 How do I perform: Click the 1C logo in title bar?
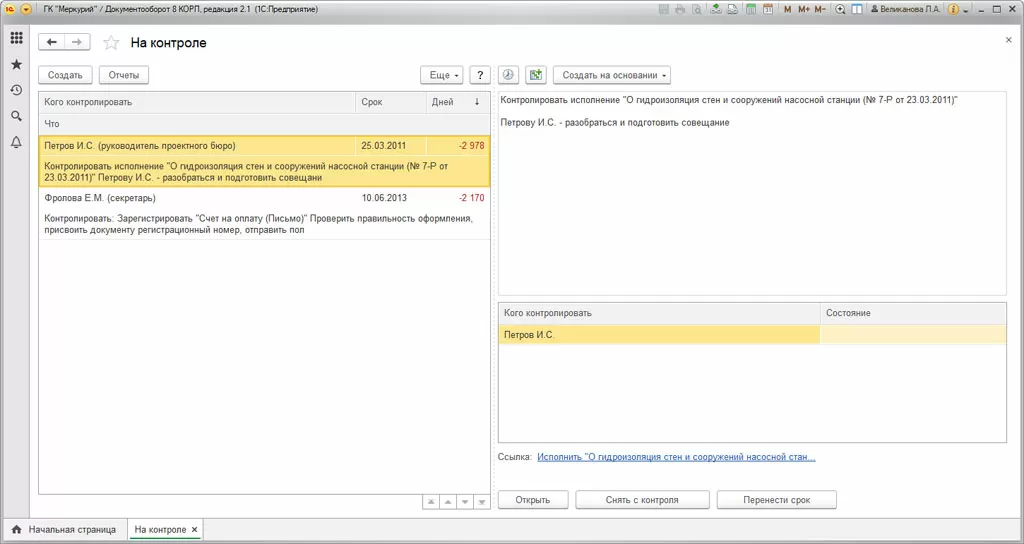point(10,10)
